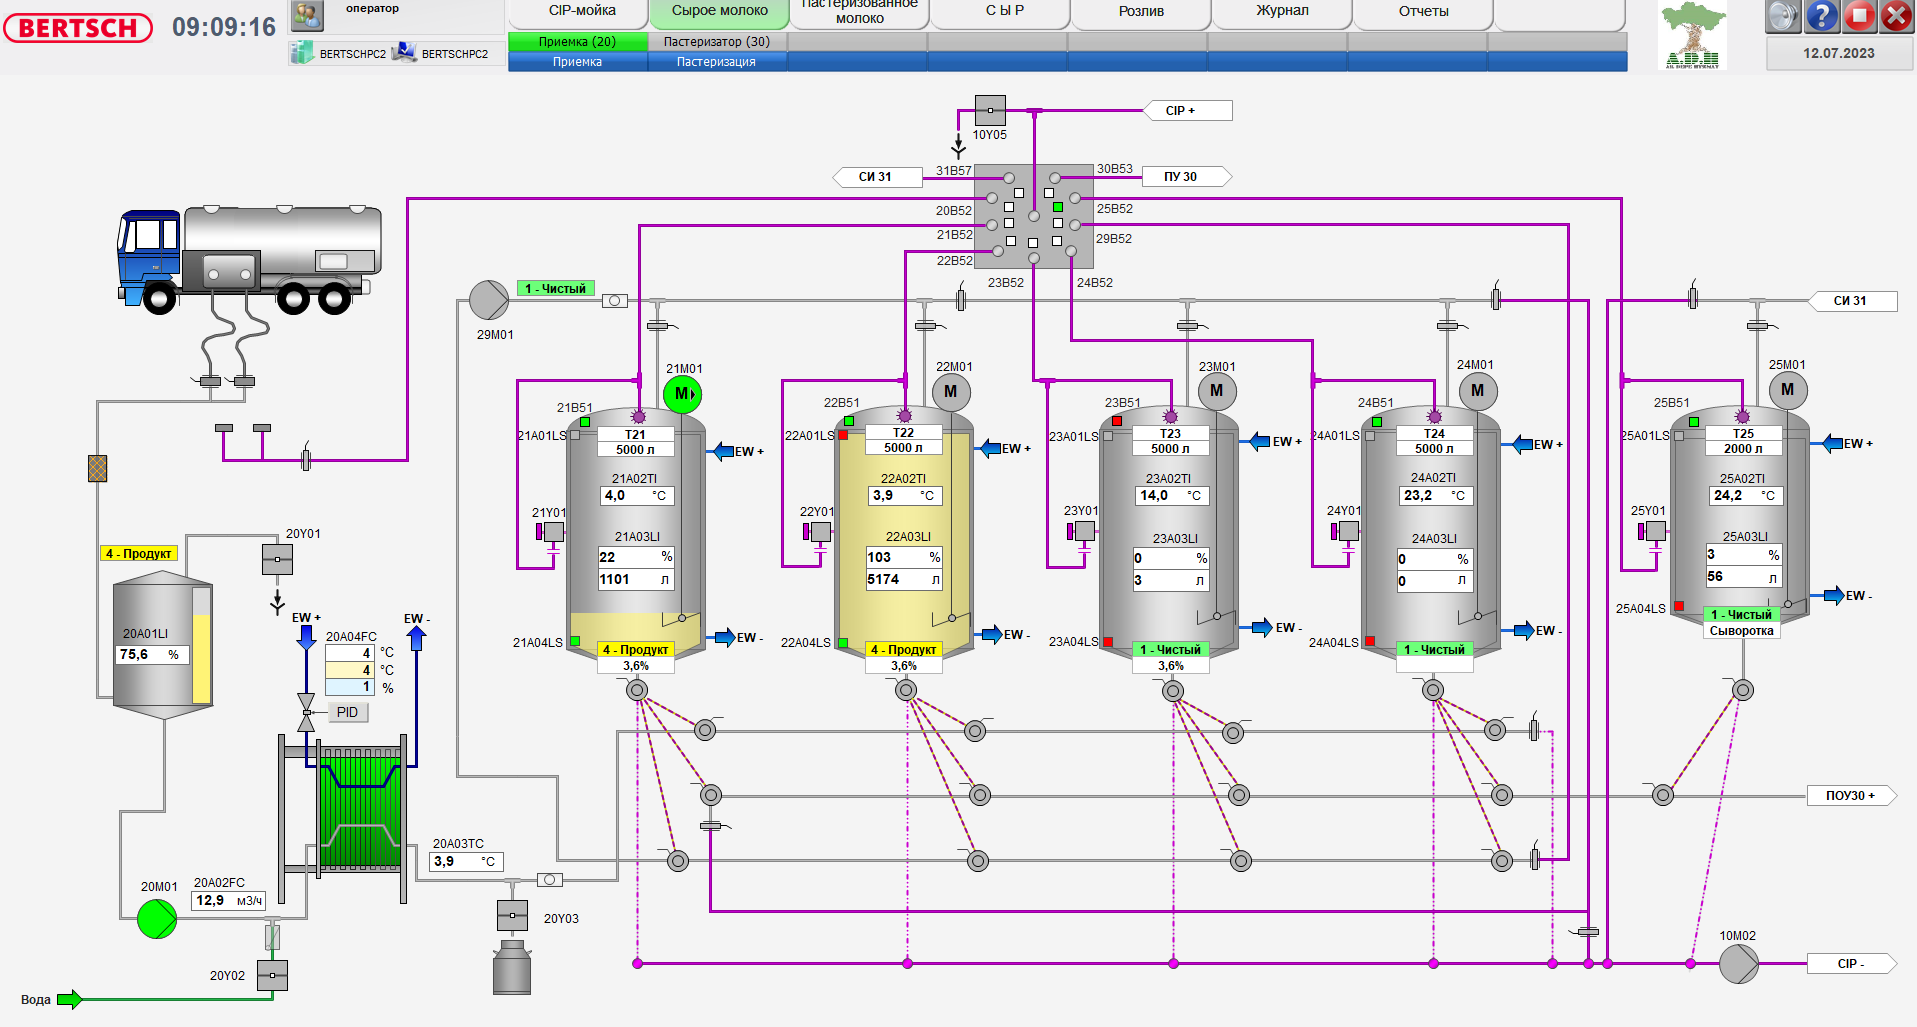Select pump 29M01 on the raw milk line
The width and height of the screenshot is (1917, 1027).
(x=487, y=298)
